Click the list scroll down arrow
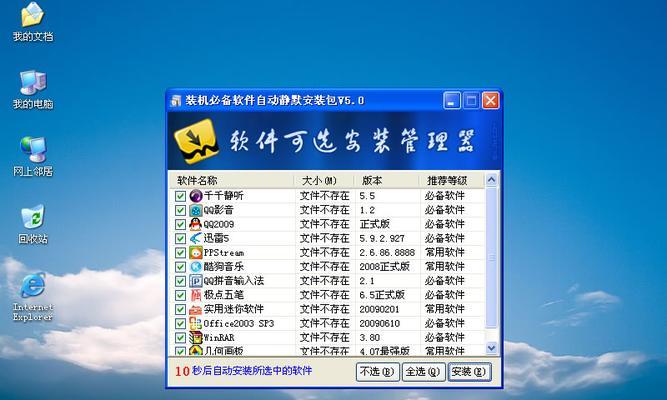This screenshot has height=400, width=667. click(491, 348)
